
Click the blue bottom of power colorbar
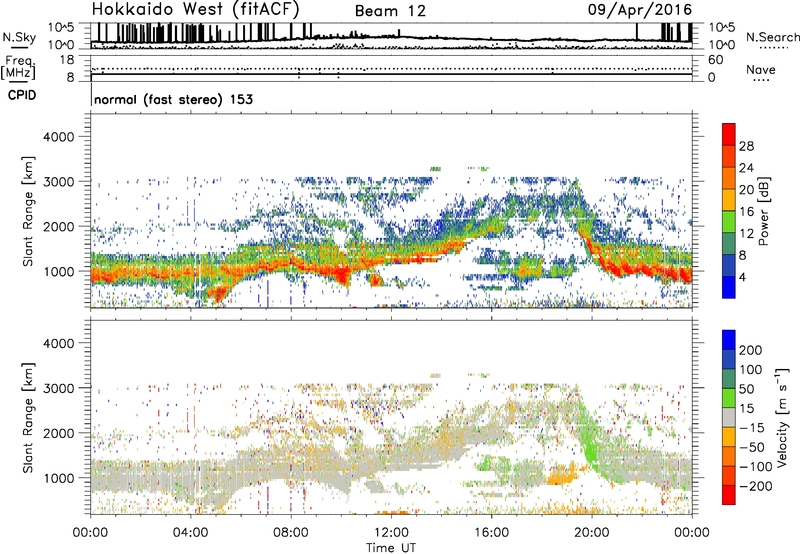tap(729, 287)
